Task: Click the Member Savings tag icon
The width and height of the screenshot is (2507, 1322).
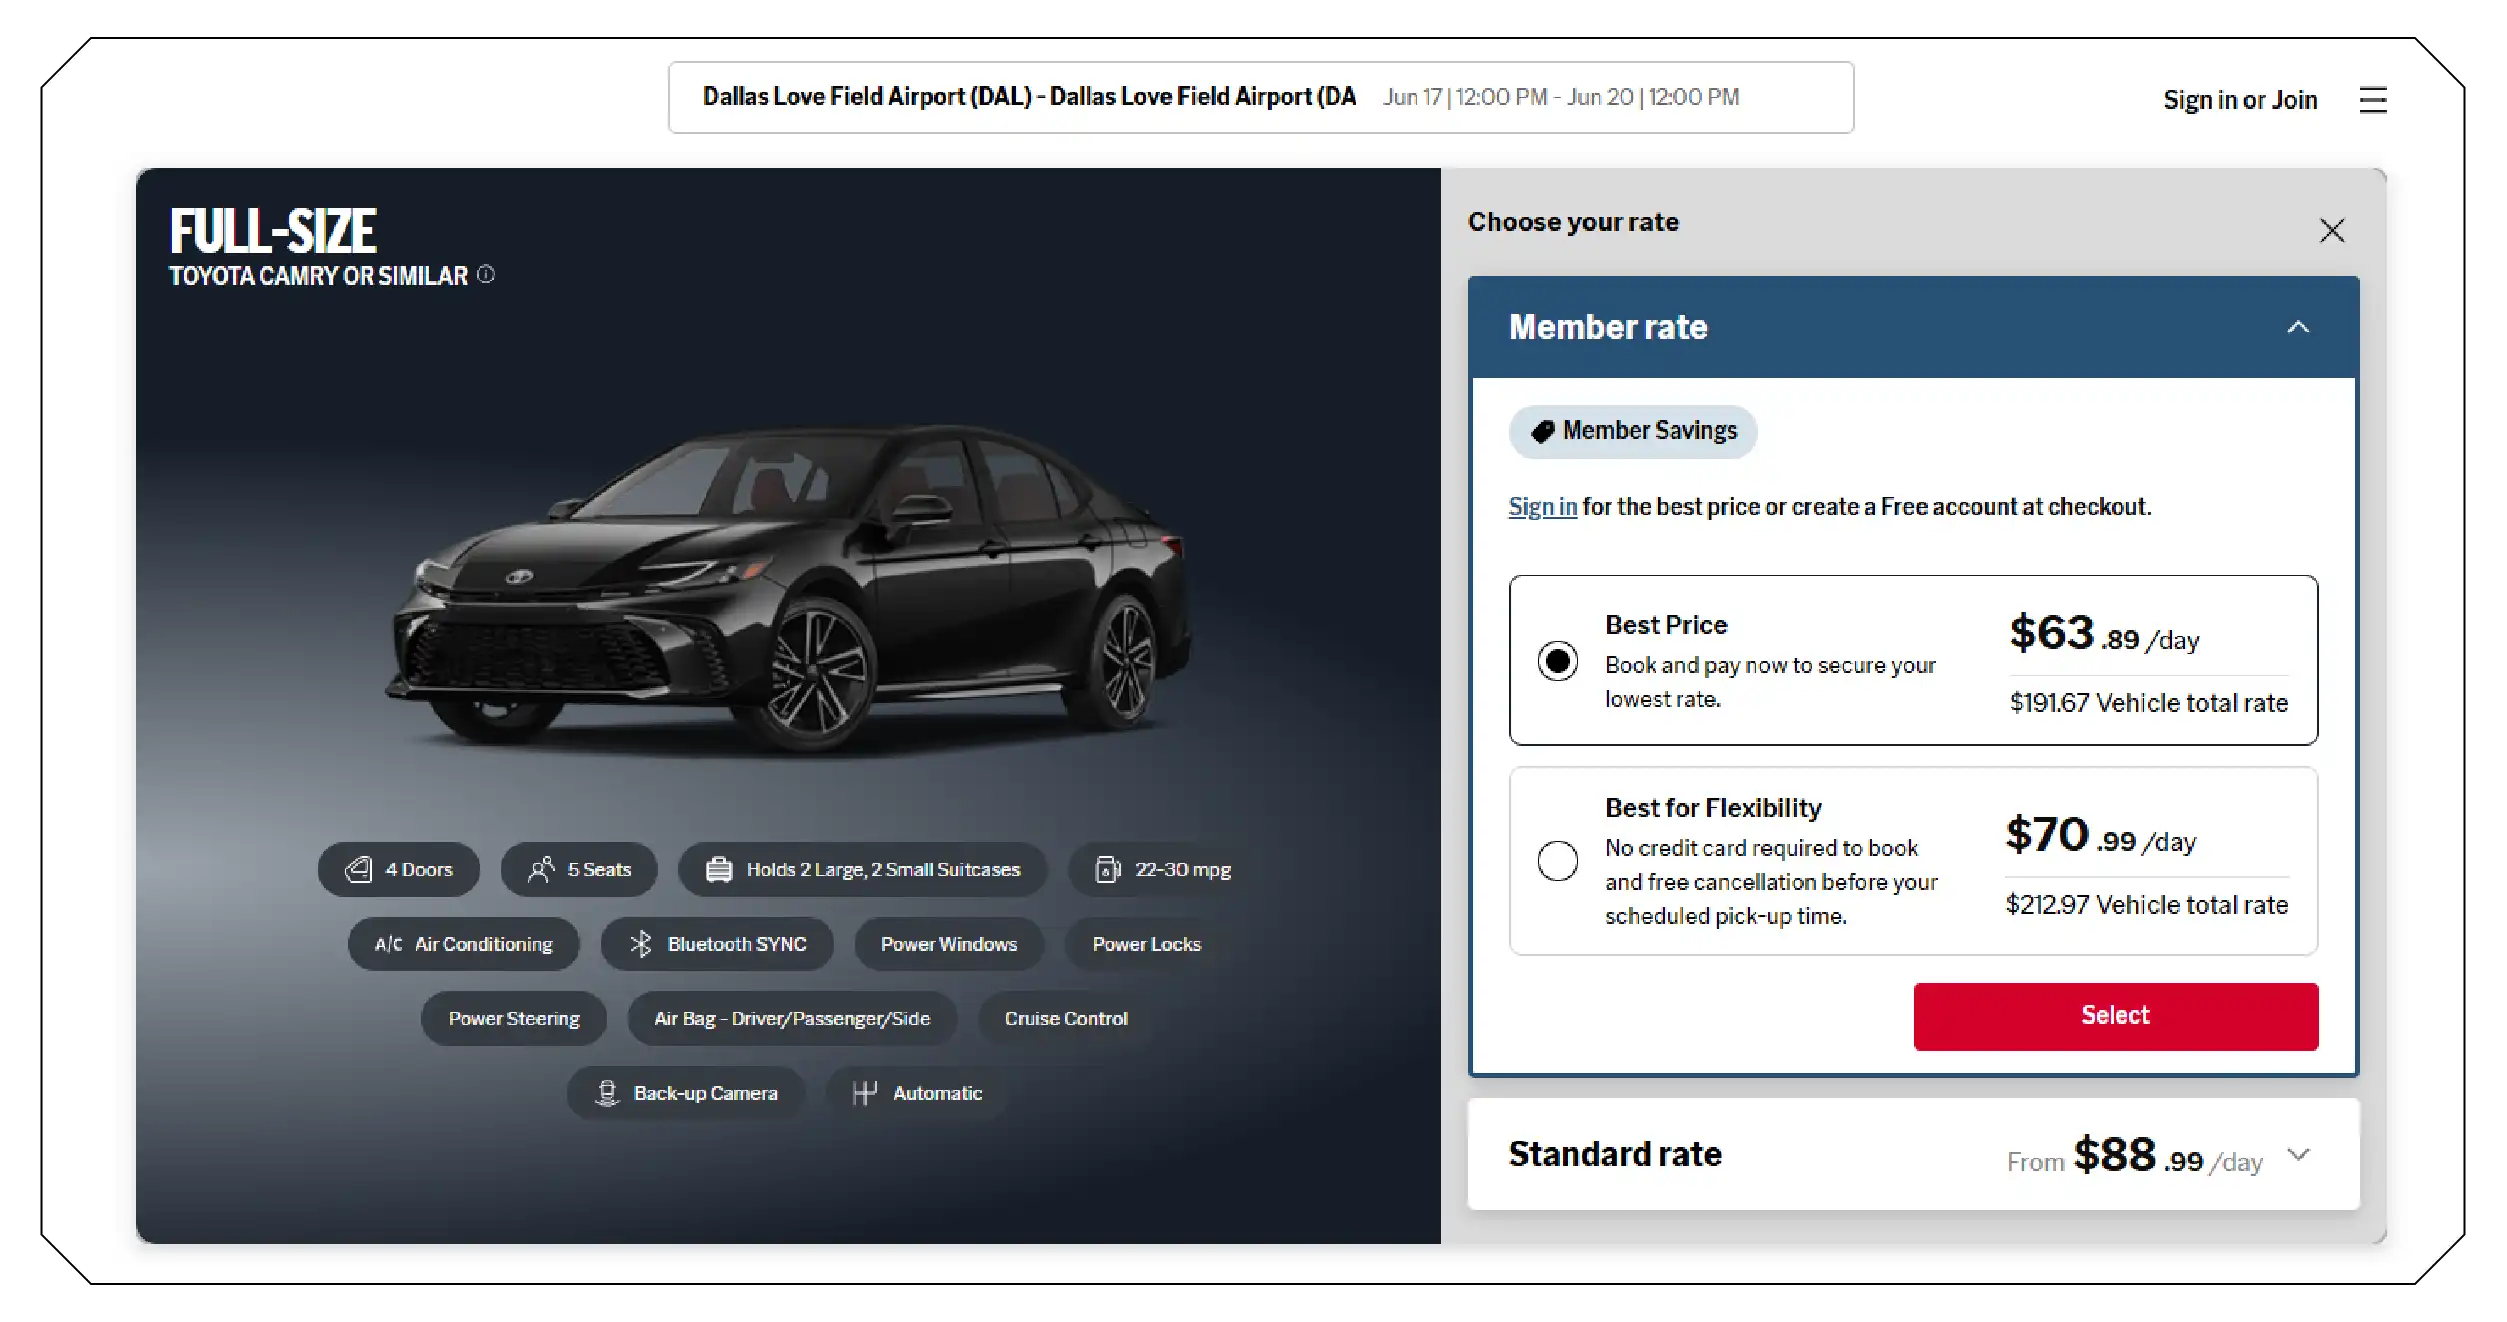Action: pos(1543,431)
